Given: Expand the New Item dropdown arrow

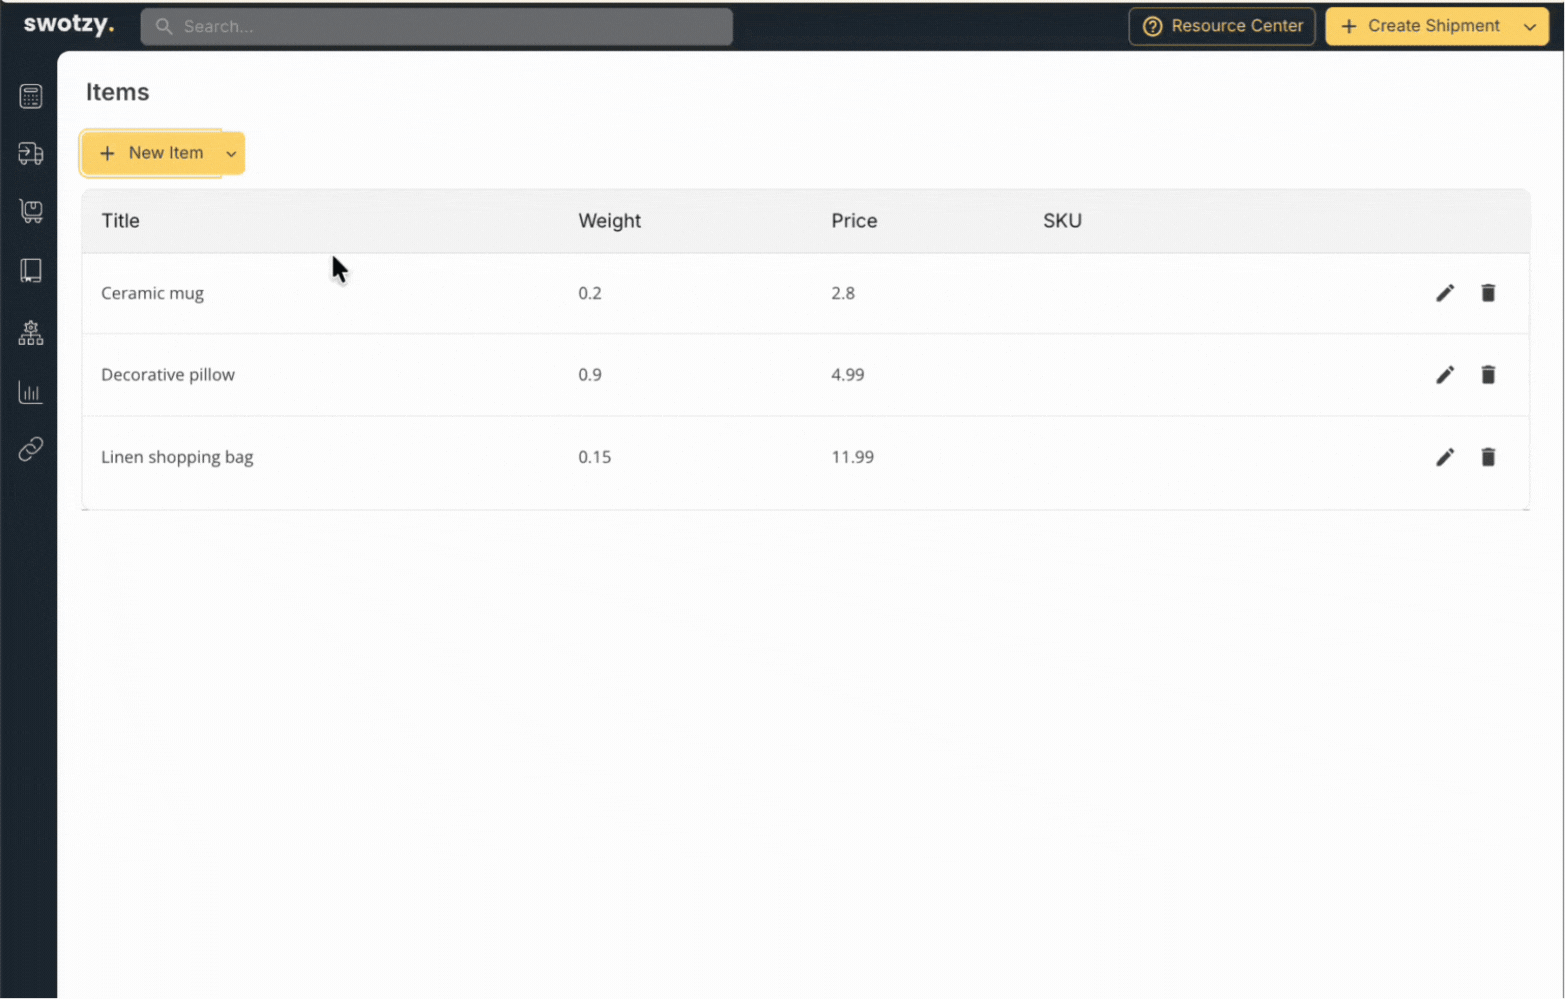Looking at the screenshot, I should click(x=231, y=153).
